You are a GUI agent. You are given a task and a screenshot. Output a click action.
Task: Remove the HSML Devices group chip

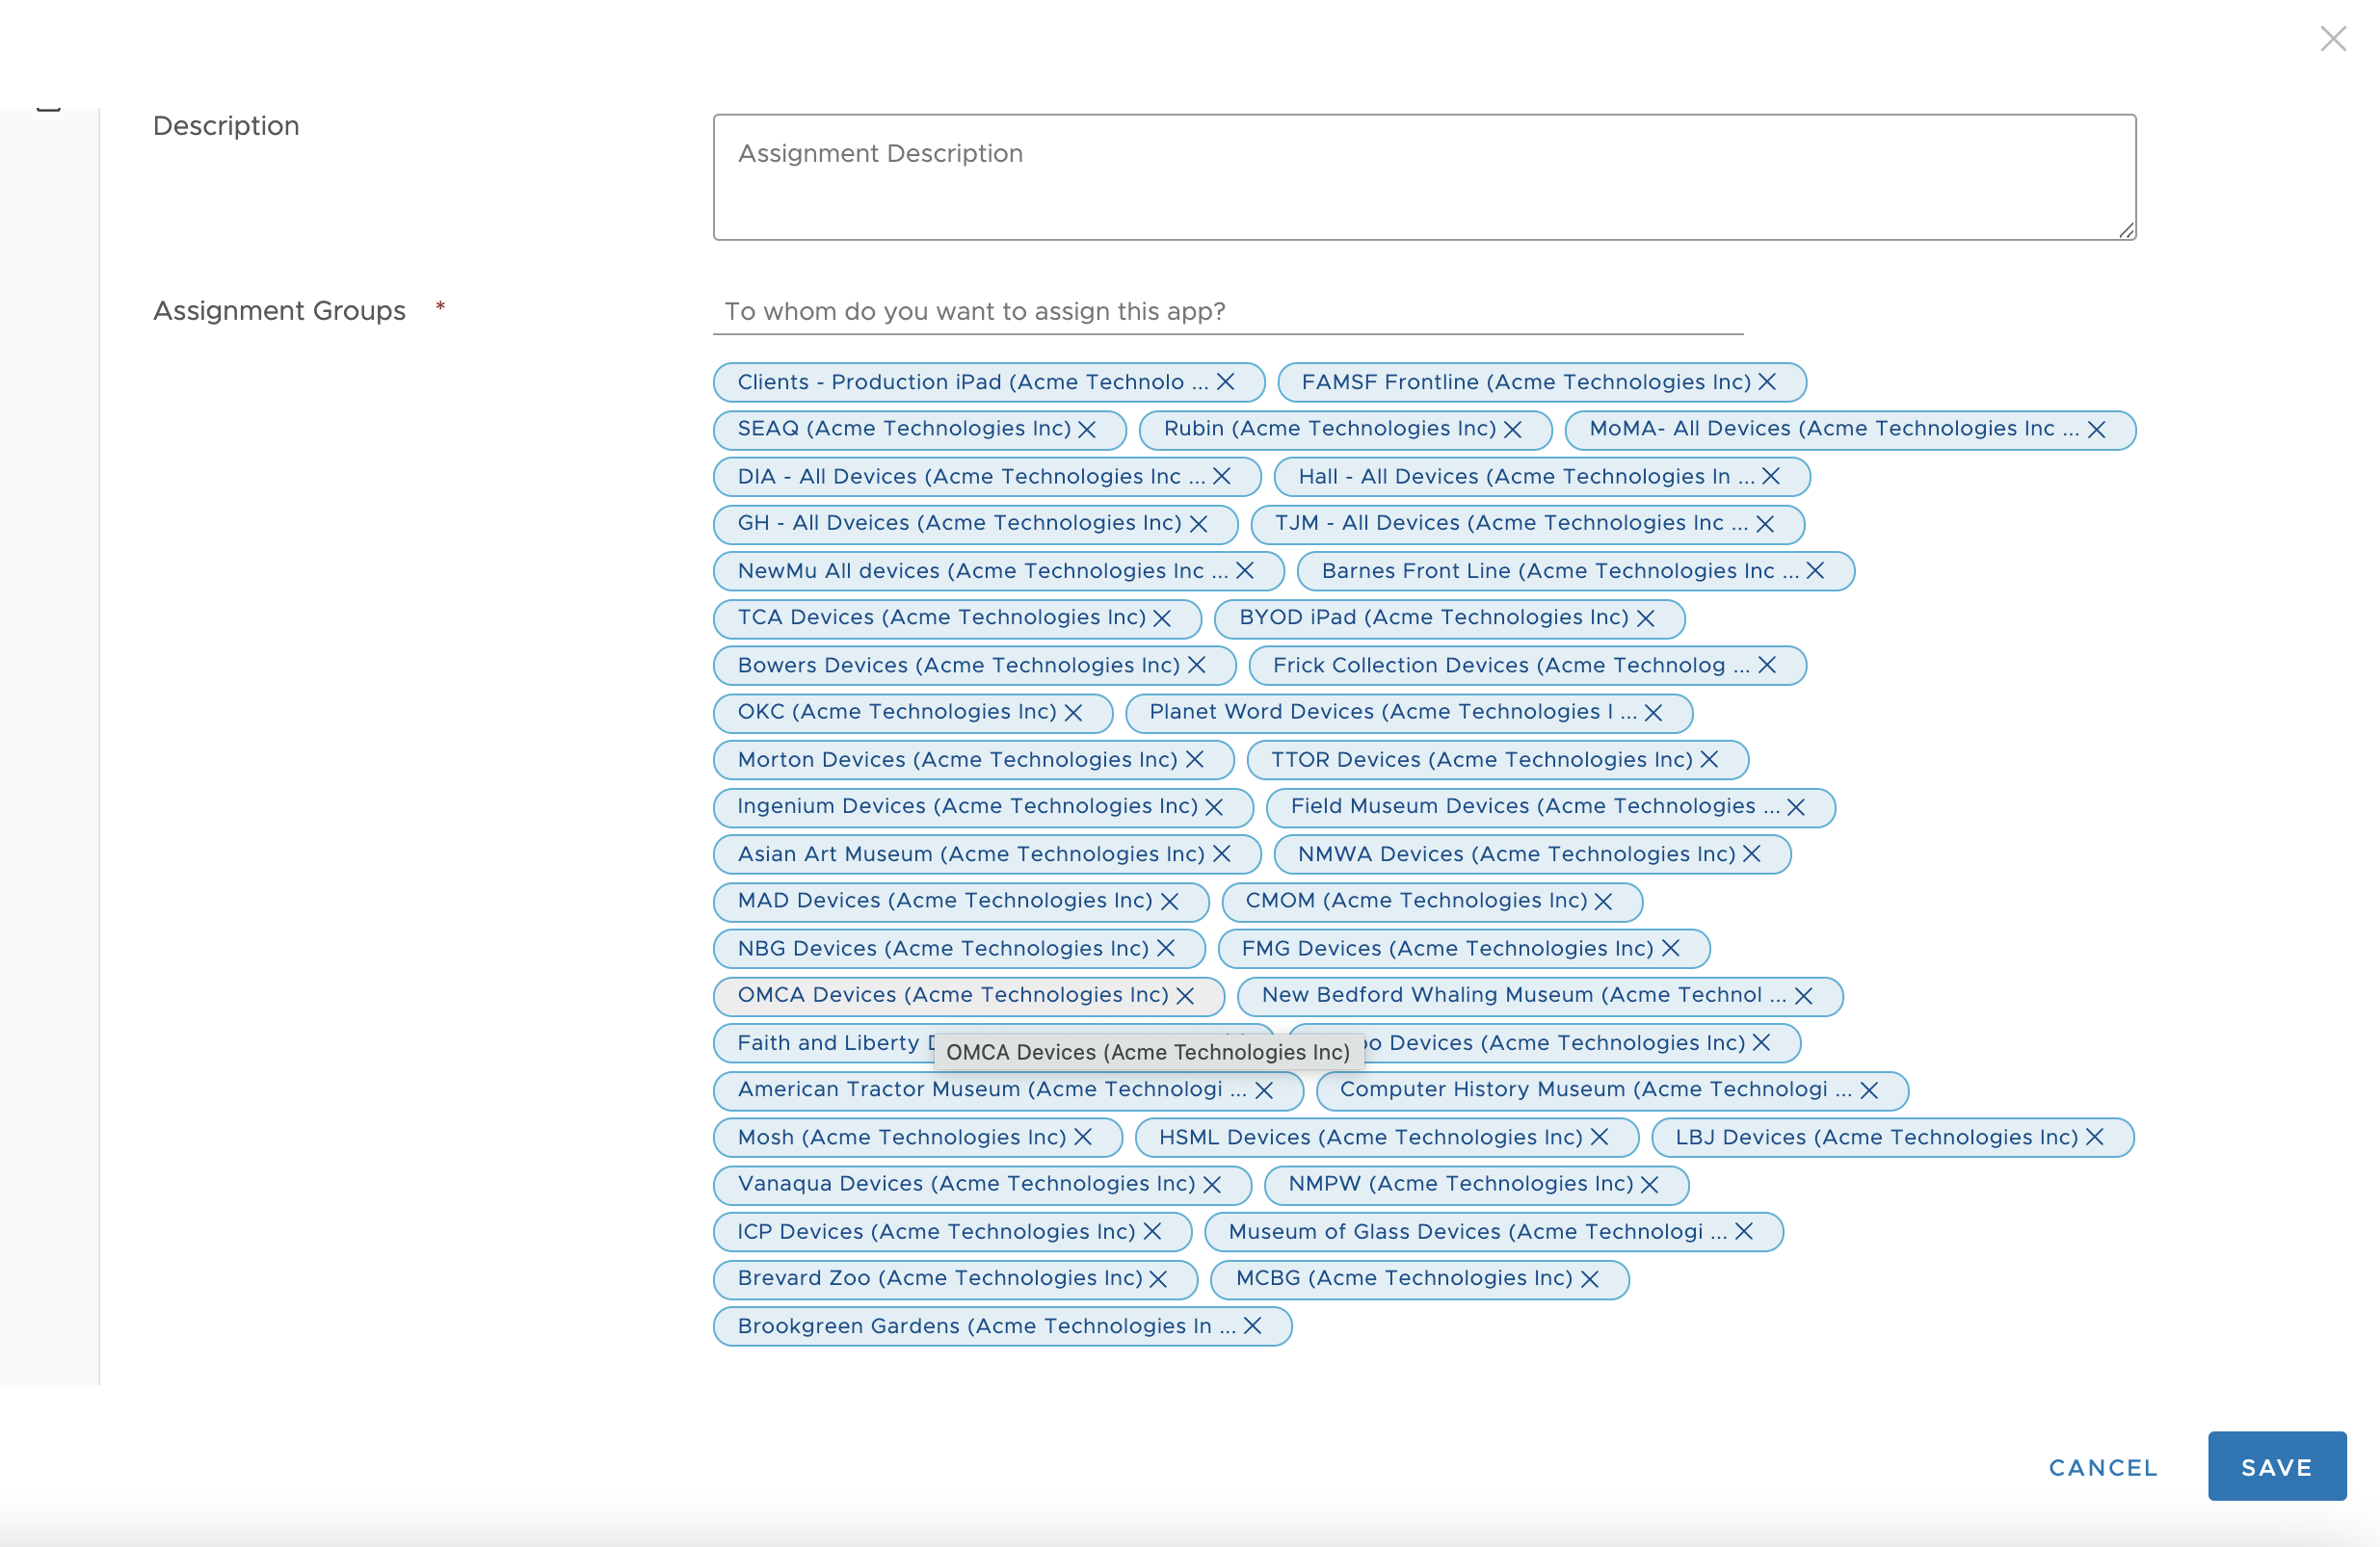1600,1137
